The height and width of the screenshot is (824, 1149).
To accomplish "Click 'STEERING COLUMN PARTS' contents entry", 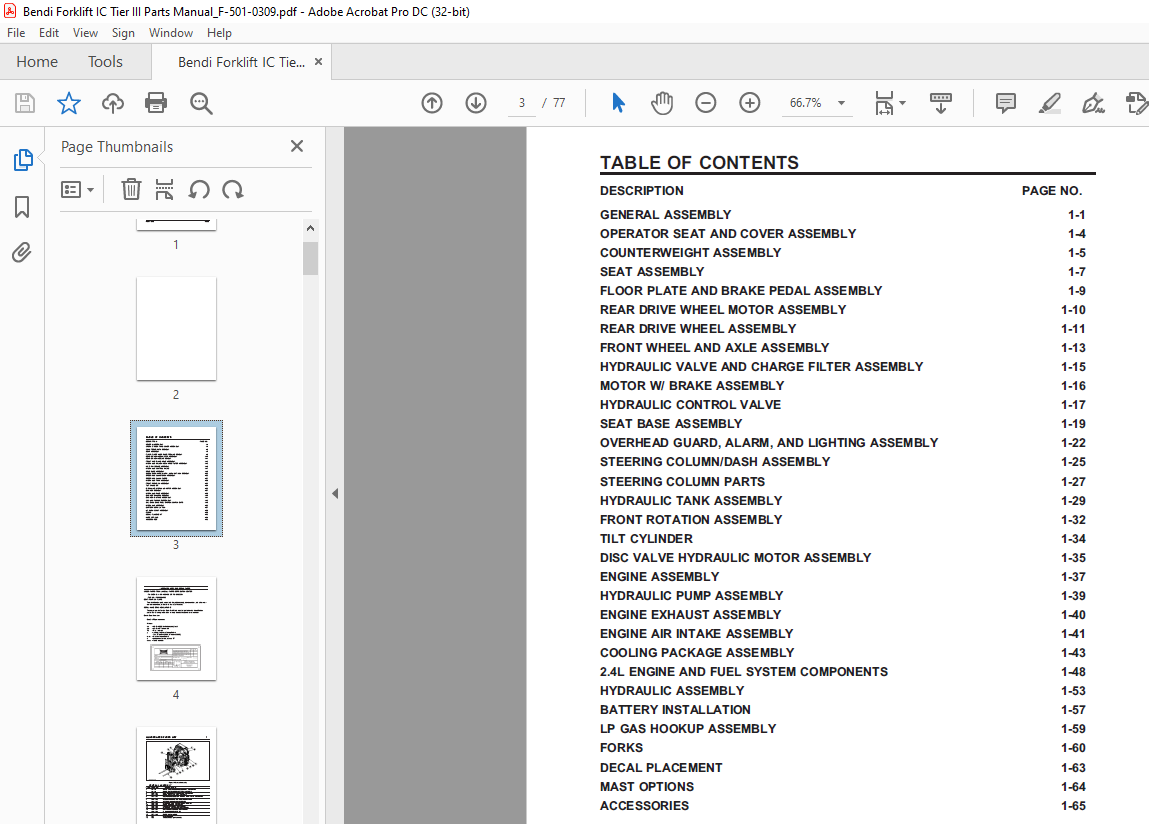I will 682,482.
